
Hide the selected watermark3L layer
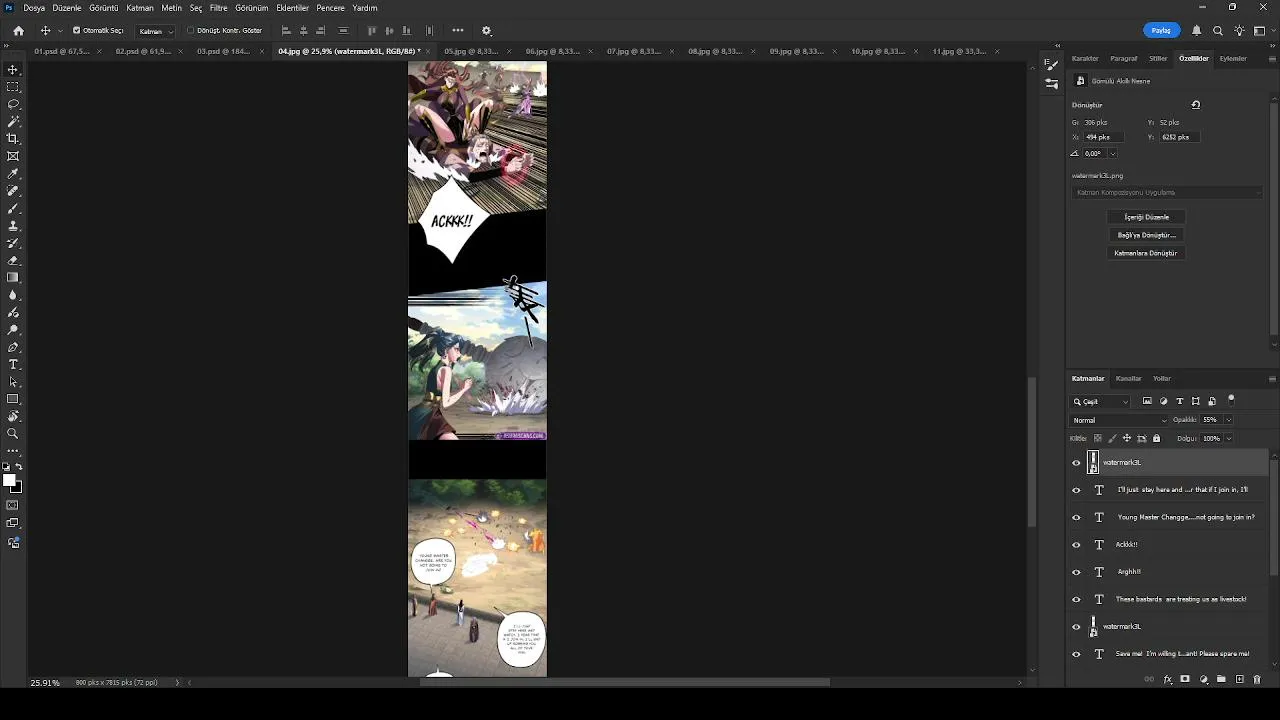coord(1076,463)
